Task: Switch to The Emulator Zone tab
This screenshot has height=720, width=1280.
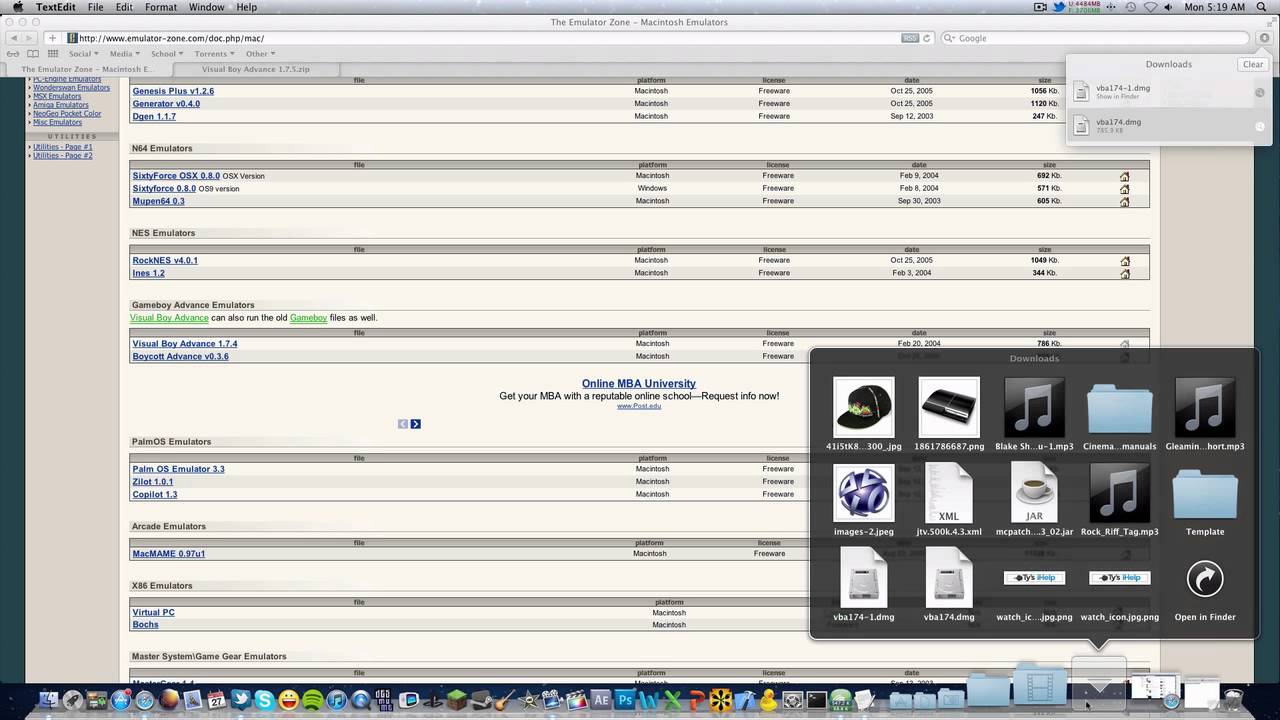Action: [x=87, y=69]
